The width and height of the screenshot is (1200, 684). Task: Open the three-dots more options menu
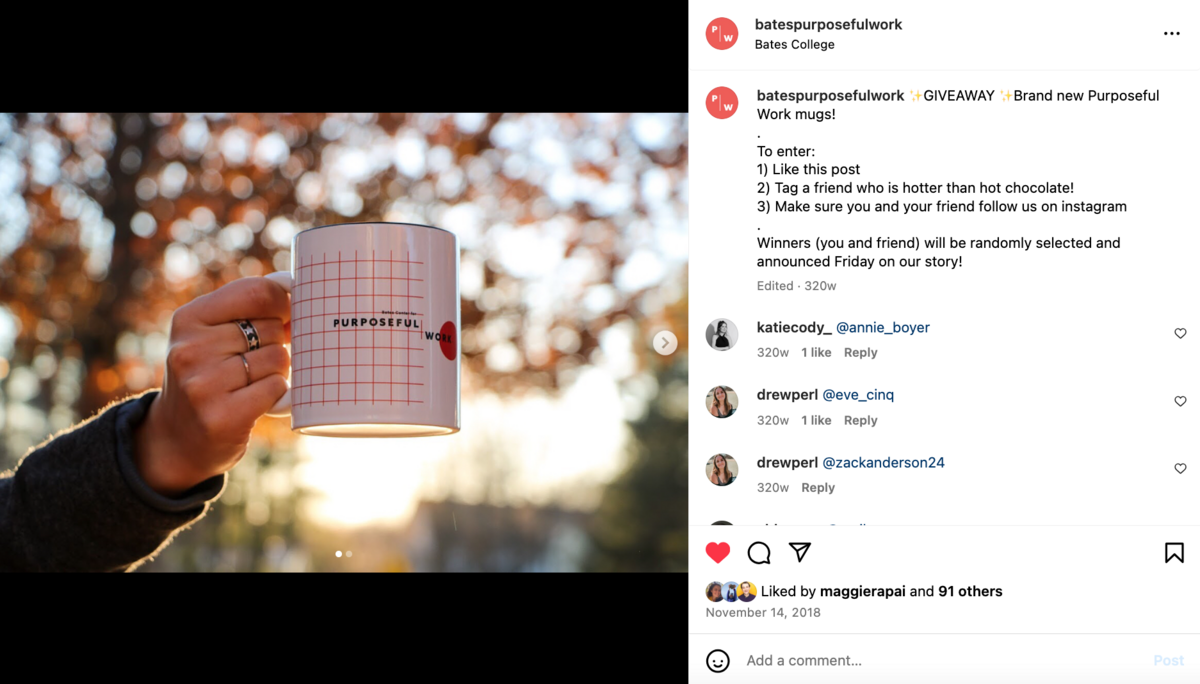point(1172,34)
